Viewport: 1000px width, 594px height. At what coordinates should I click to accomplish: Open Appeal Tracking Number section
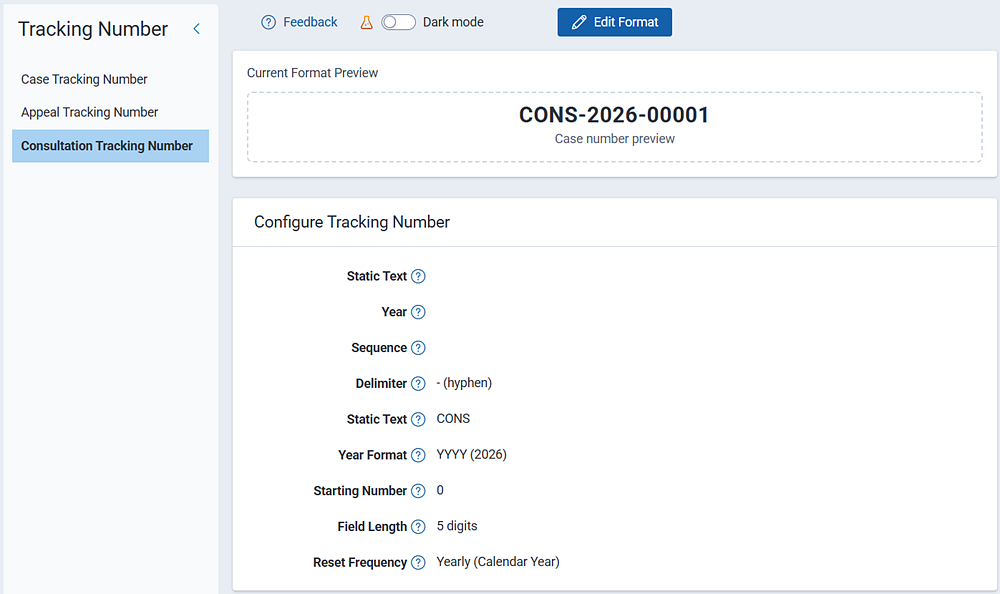(x=89, y=112)
